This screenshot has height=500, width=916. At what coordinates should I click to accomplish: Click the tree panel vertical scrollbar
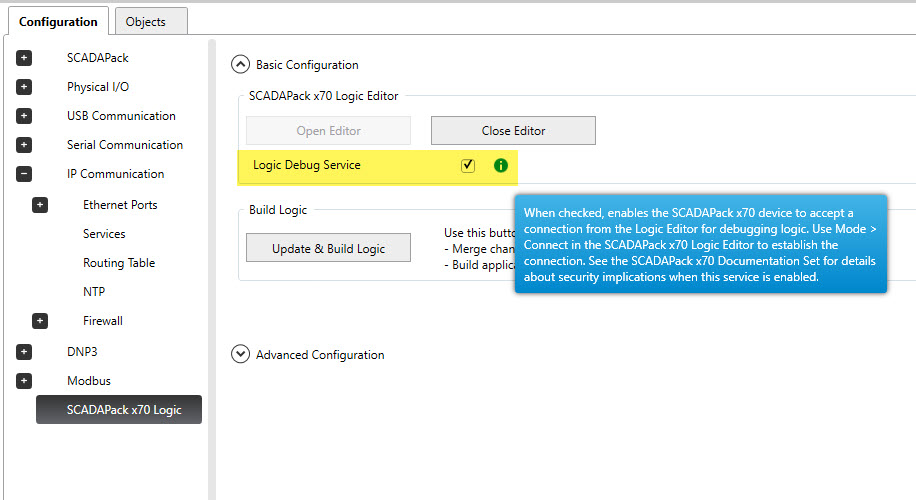(x=212, y=269)
